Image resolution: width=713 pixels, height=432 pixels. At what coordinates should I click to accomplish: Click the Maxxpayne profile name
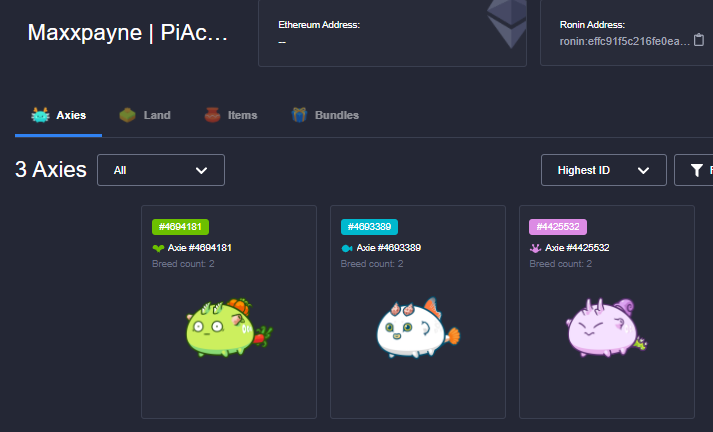point(128,33)
